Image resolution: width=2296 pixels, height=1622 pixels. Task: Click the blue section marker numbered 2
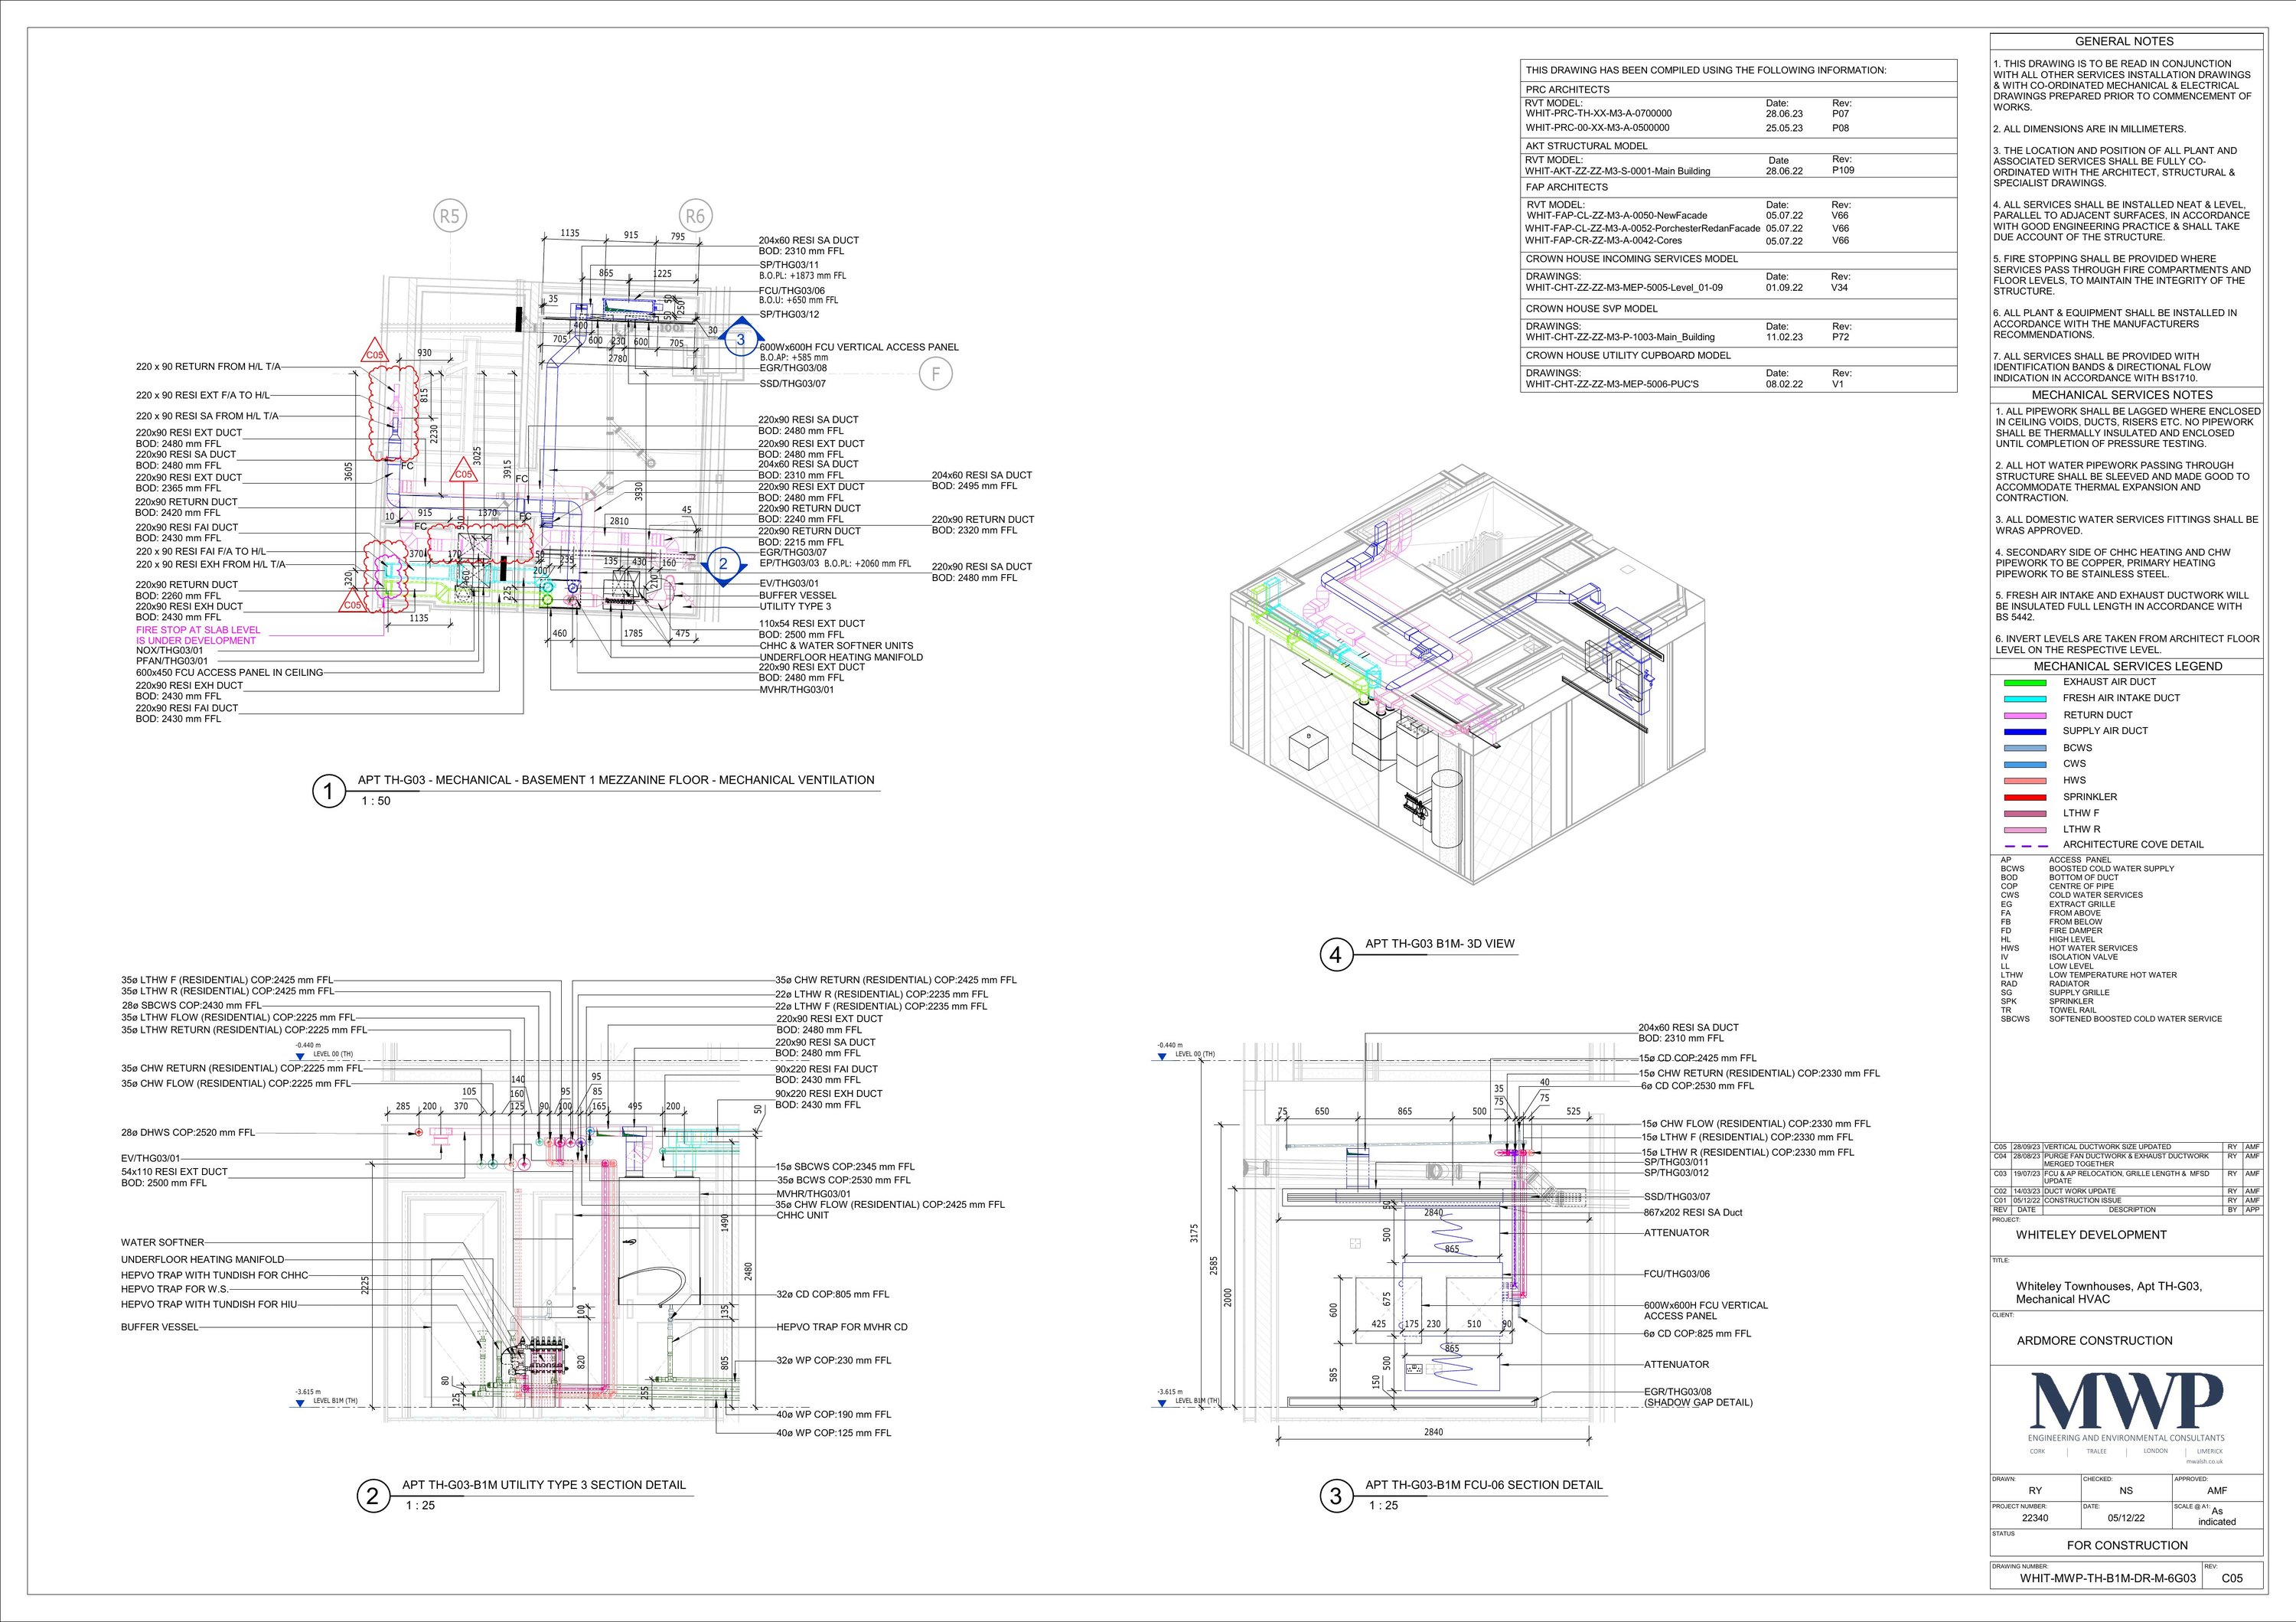click(723, 564)
